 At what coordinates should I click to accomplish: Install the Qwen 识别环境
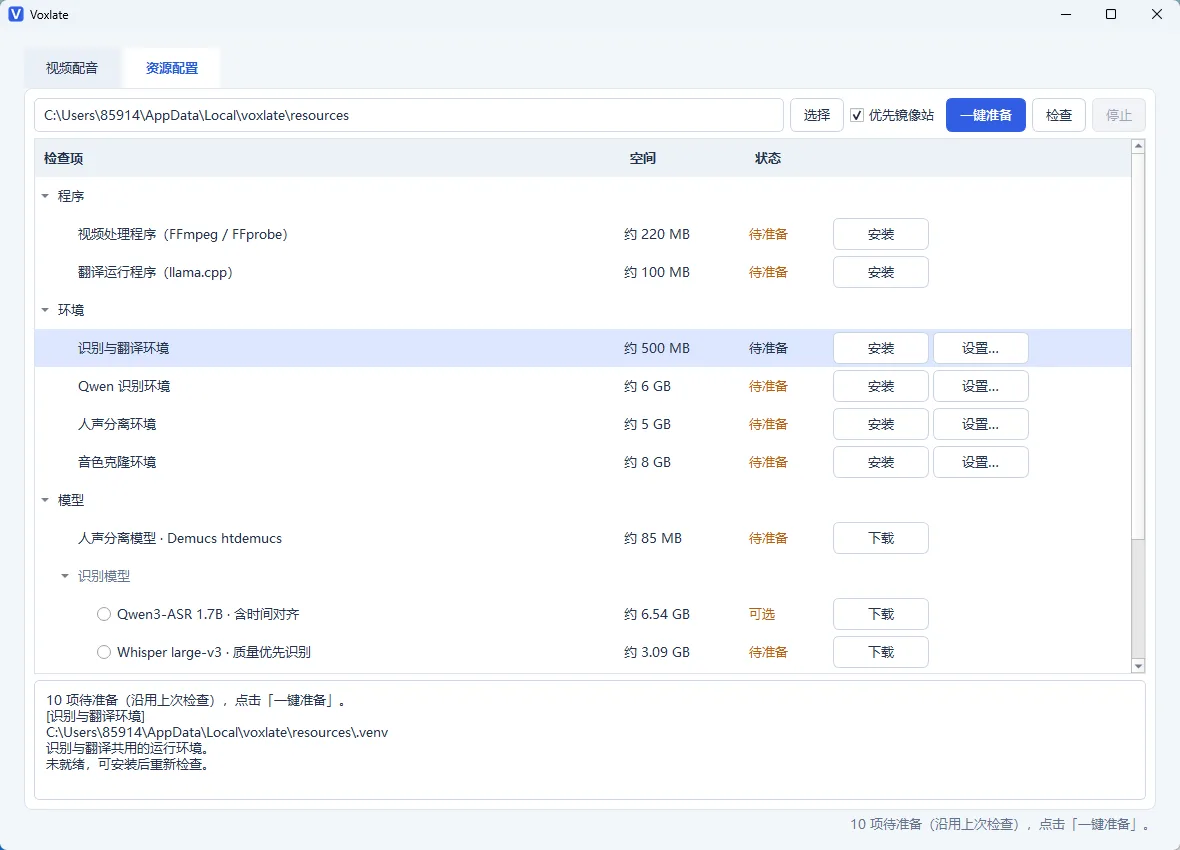880,386
